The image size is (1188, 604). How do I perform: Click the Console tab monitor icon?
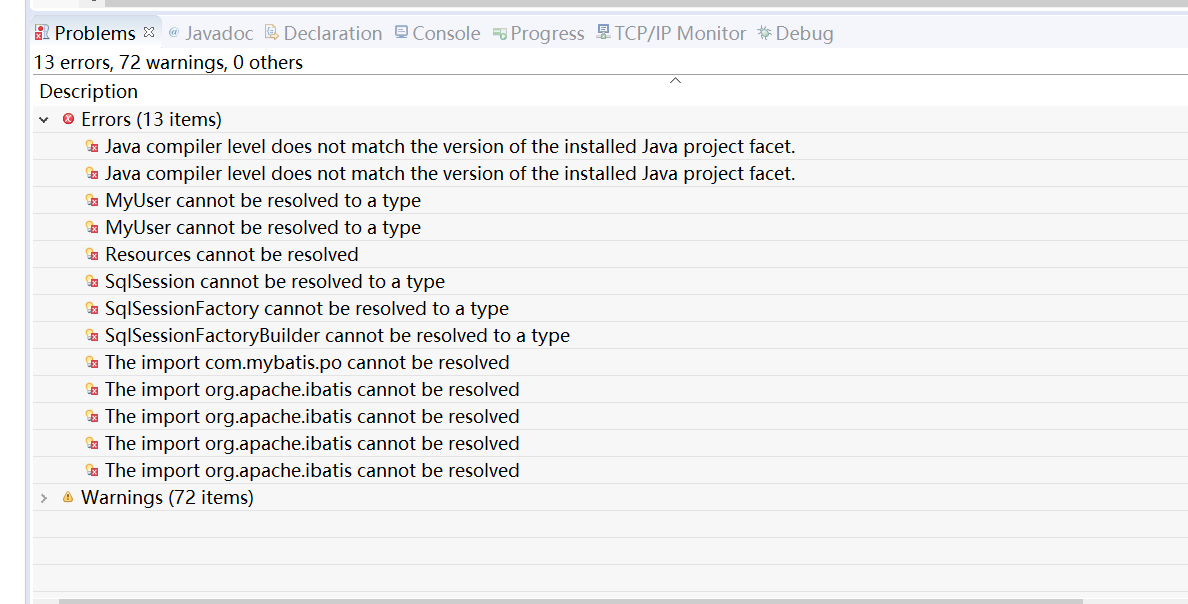point(401,33)
